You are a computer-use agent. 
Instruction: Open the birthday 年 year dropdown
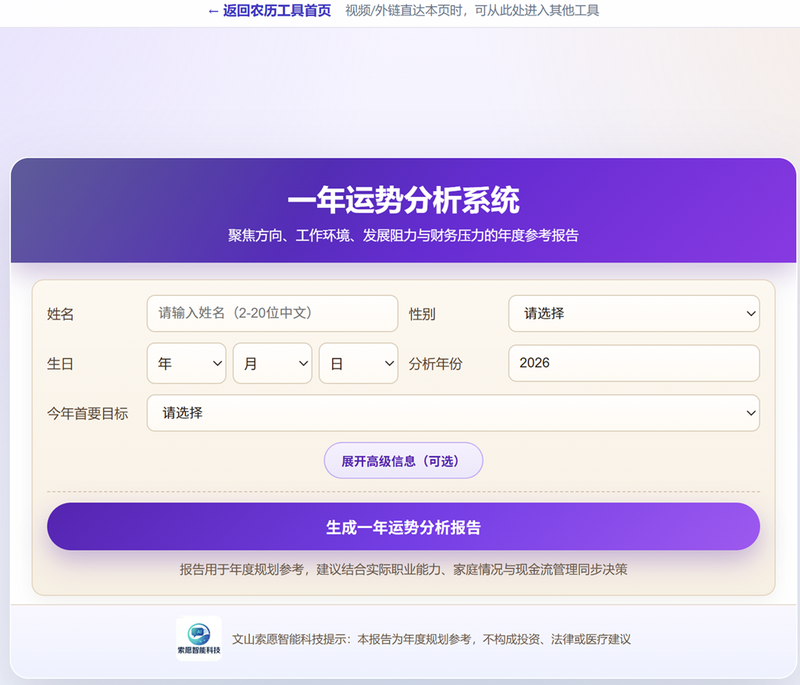[186, 363]
